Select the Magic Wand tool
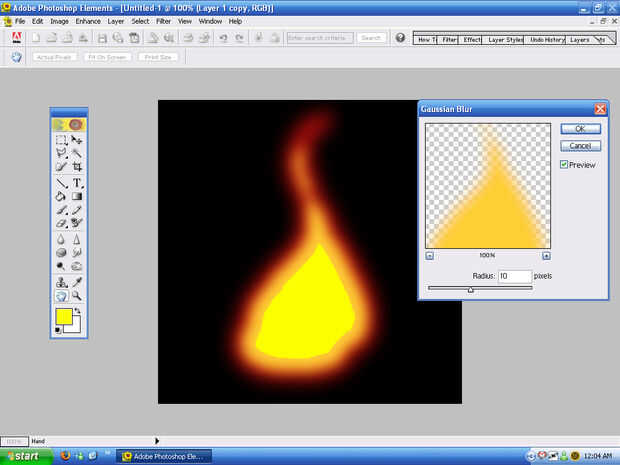620x465 pixels. (x=77, y=153)
